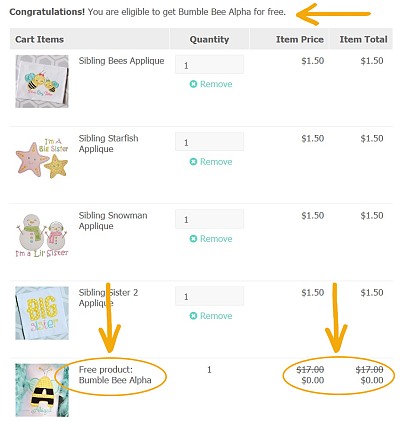
Task: Open Free product Bumble Bee Alpha name
Action: pos(115,375)
